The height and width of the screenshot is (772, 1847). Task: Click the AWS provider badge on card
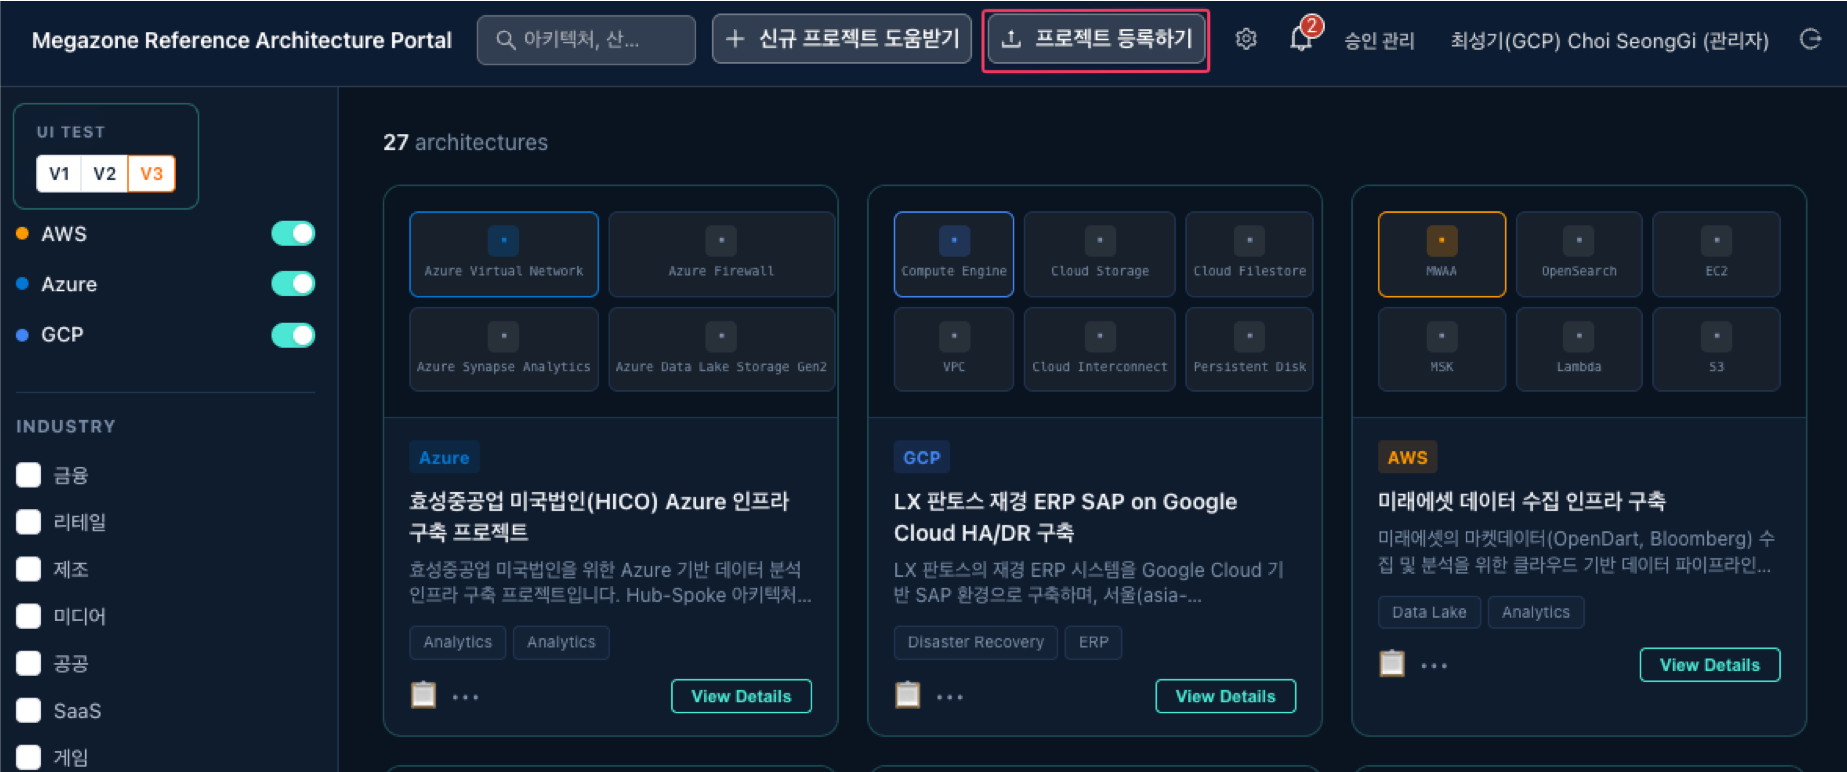(x=1407, y=457)
